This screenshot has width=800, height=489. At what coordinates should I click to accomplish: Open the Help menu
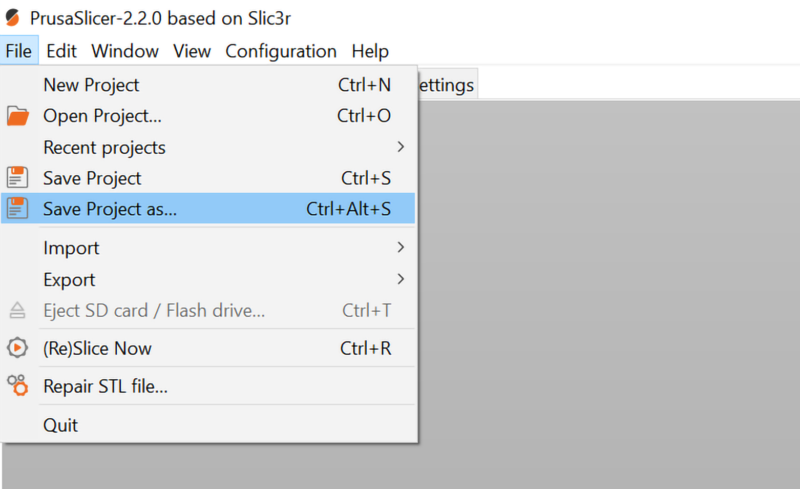click(370, 51)
